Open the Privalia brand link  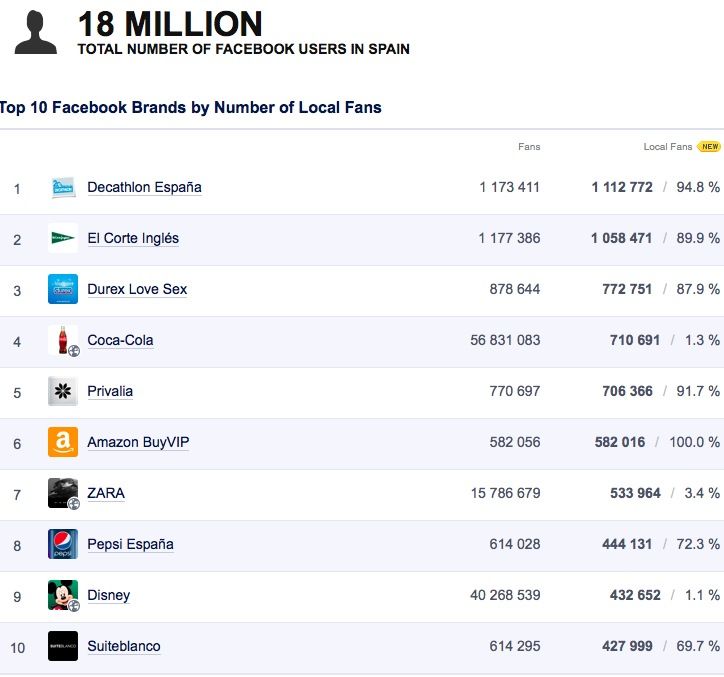(x=110, y=391)
